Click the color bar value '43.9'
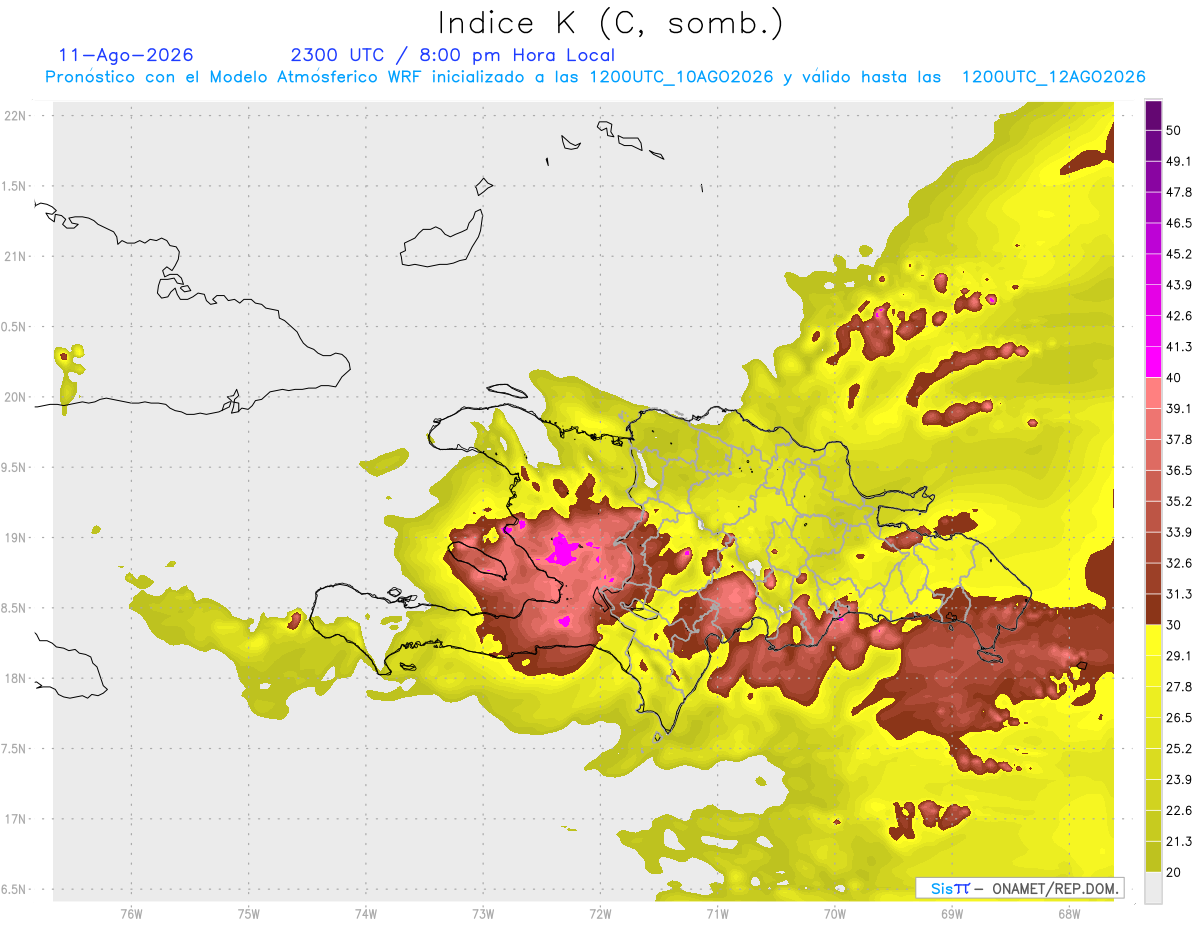Viewport: 1200px width, 927px height. point(1179,285)
